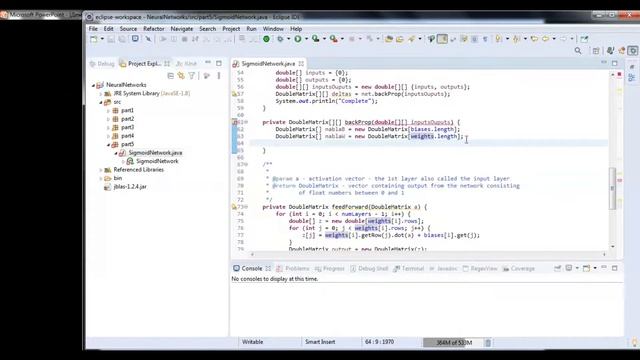Switch to the Debug view tab
Screen dimensions: 640x360
[x=102, y=64]
